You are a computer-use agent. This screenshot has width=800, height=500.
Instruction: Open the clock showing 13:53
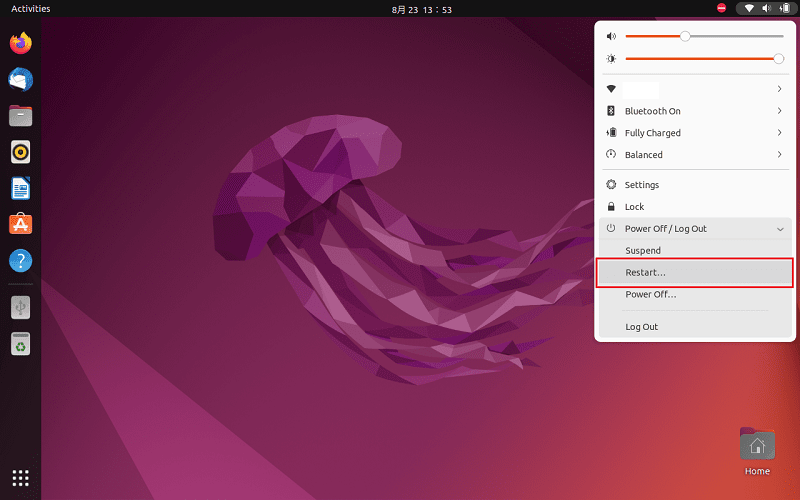(x=422, y=9)
